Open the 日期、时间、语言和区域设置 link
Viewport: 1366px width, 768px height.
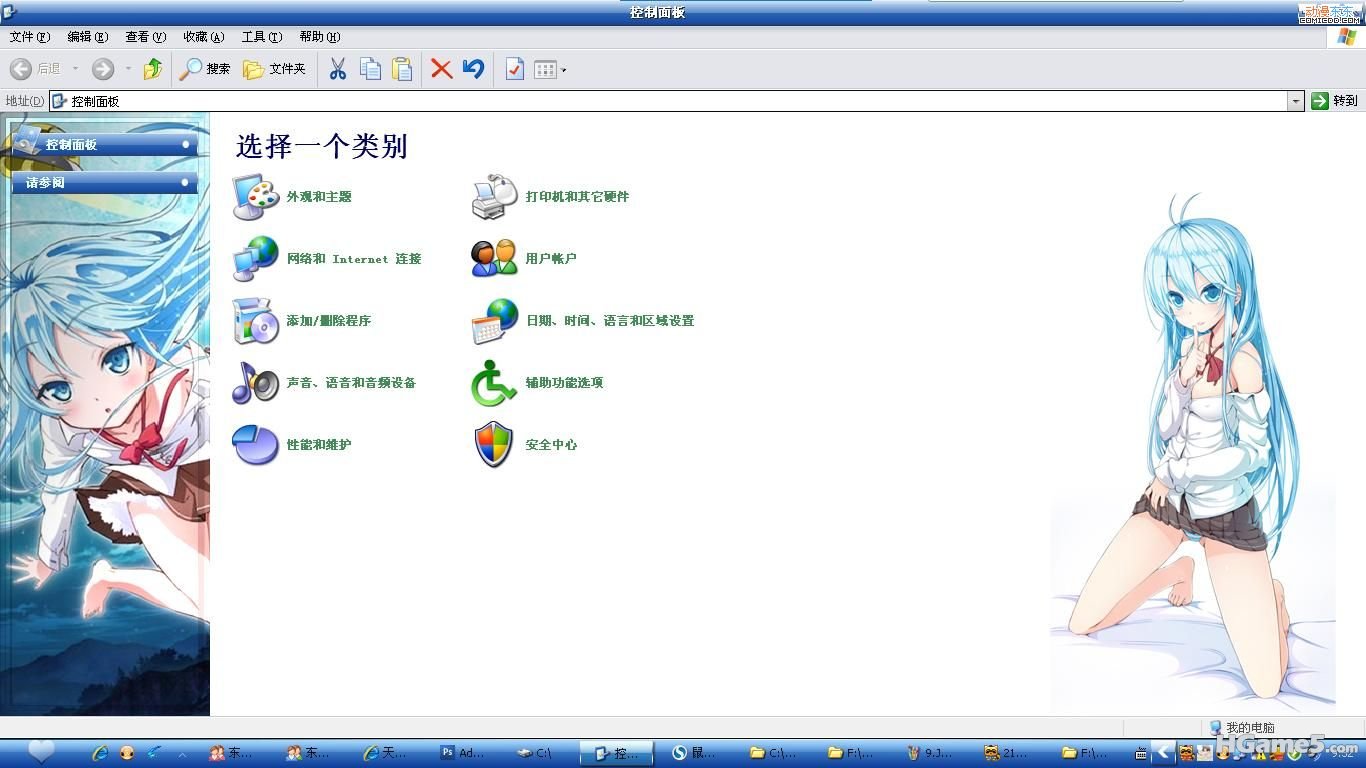pyautogui.click(x=610, y=321)
